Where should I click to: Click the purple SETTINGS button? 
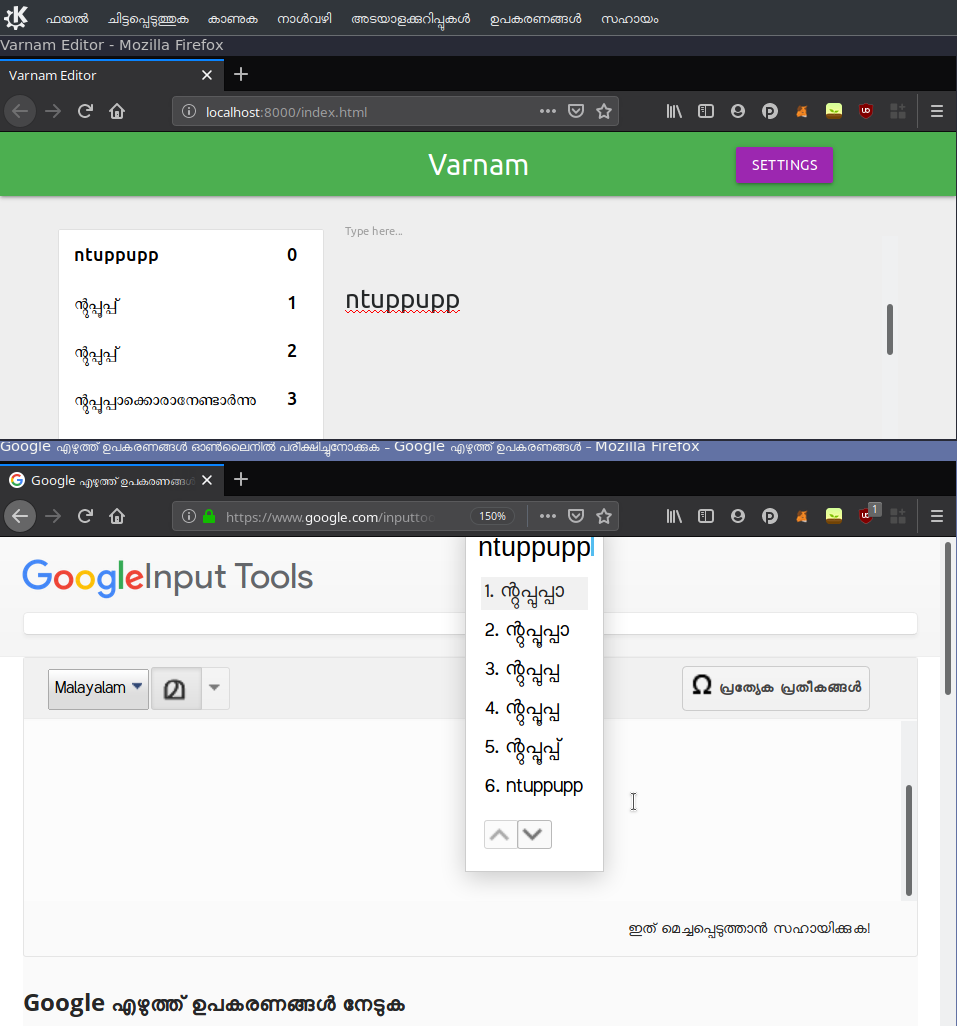(x=784, y=165)
